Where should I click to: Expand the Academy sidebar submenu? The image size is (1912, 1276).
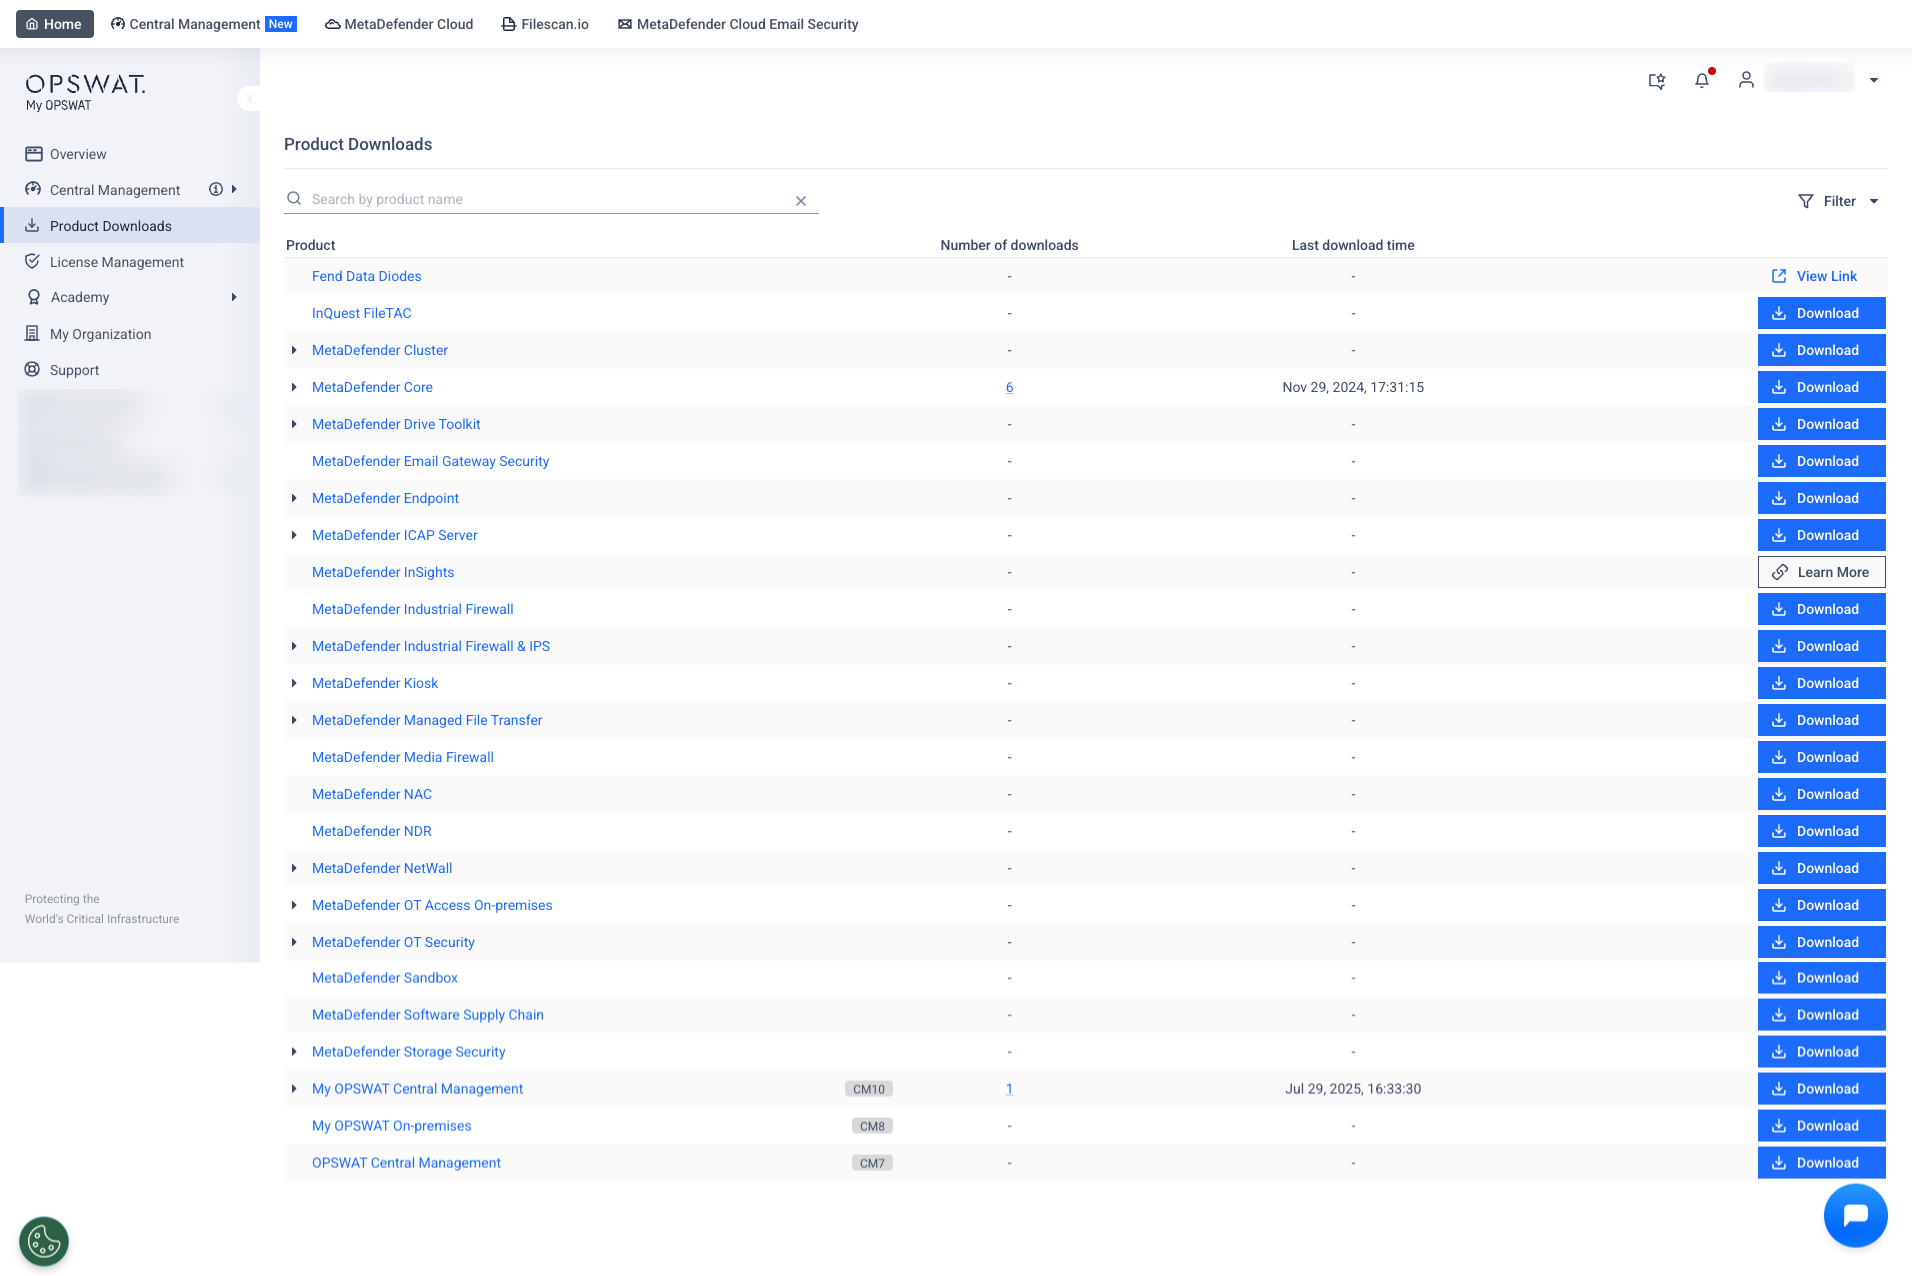[234, 297]
